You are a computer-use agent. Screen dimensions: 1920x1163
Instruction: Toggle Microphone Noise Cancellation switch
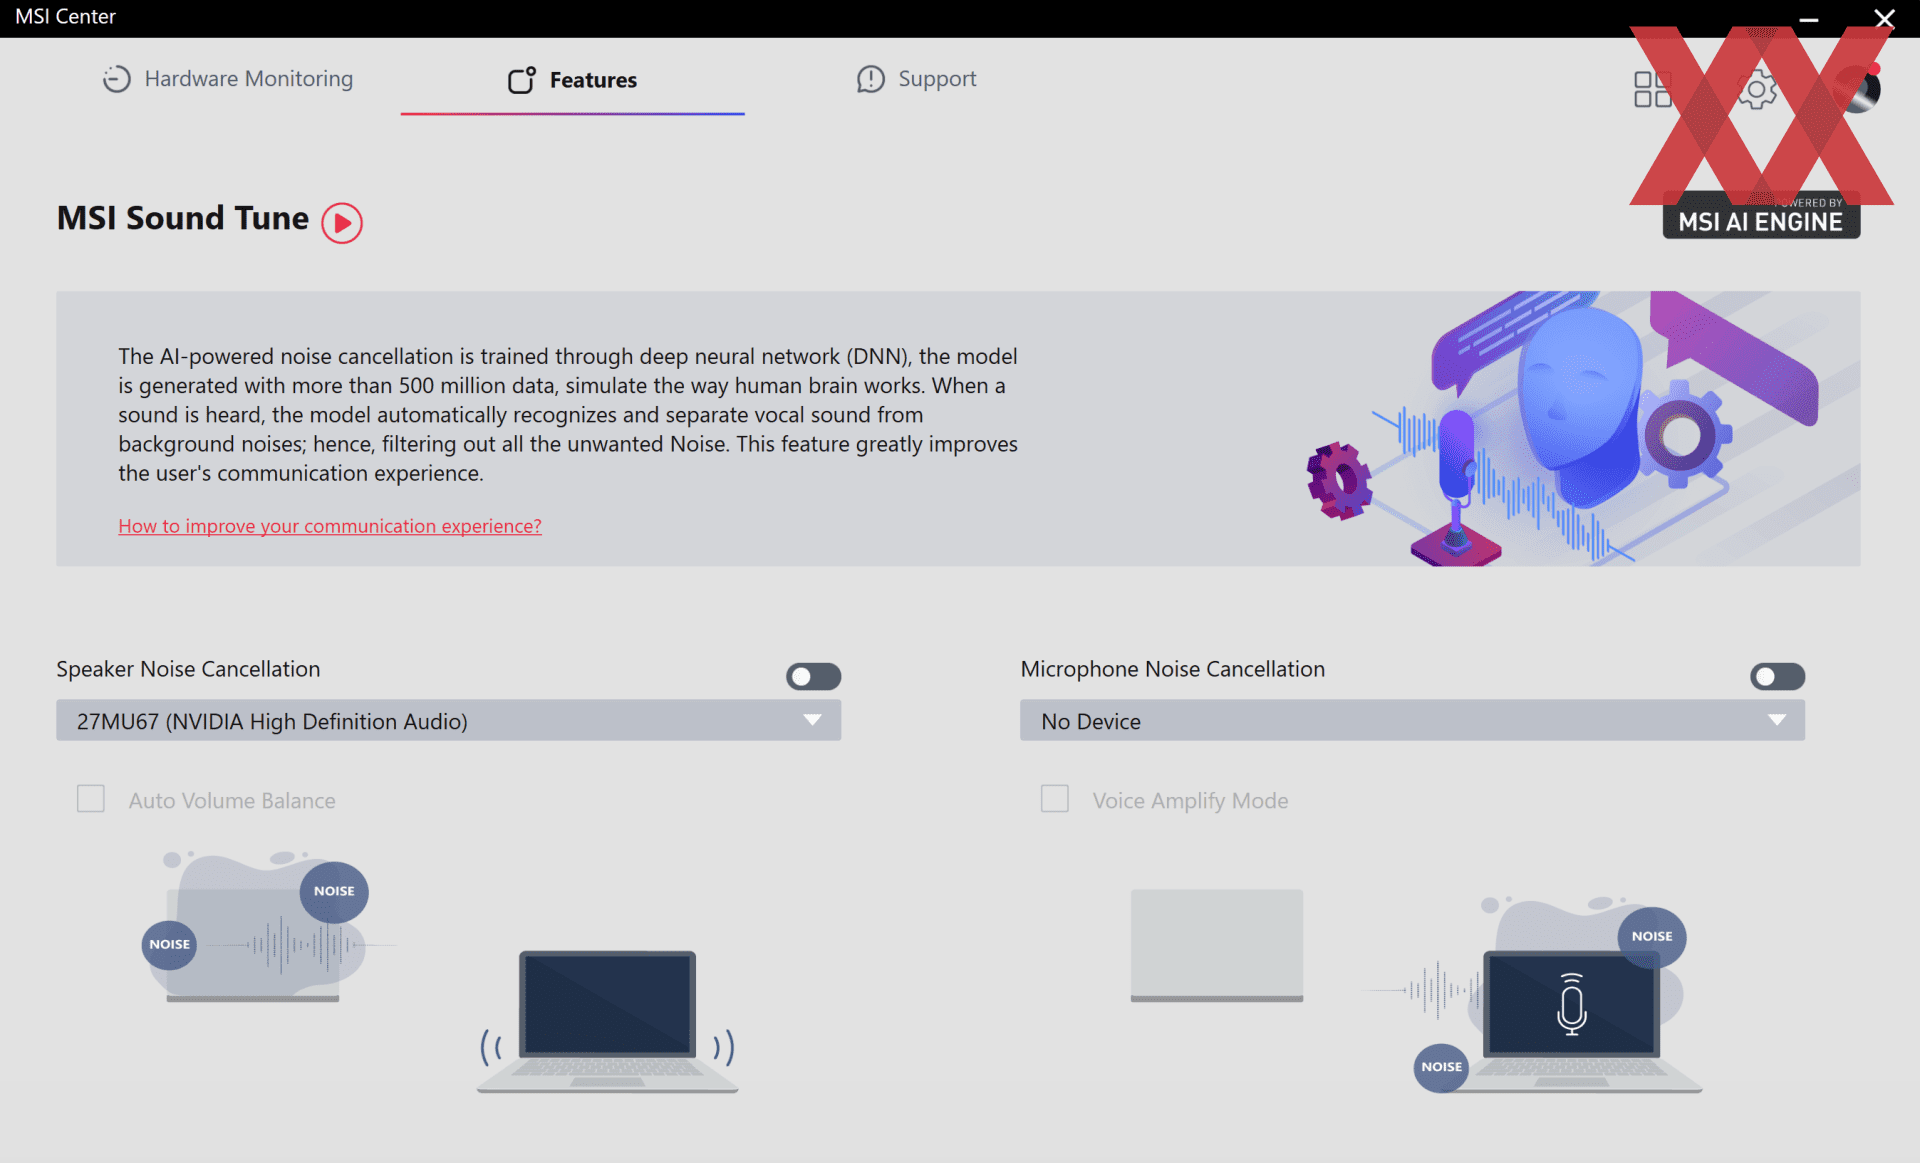(1777, 677)
